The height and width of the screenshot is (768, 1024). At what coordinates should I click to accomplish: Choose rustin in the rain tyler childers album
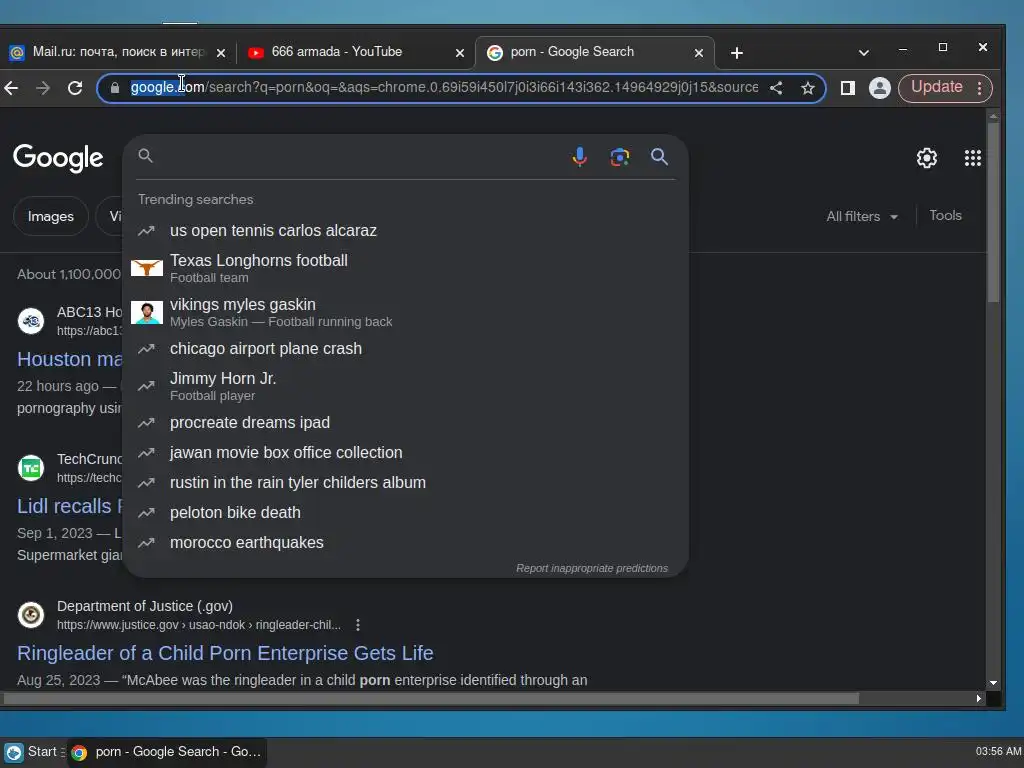(405, 483)
